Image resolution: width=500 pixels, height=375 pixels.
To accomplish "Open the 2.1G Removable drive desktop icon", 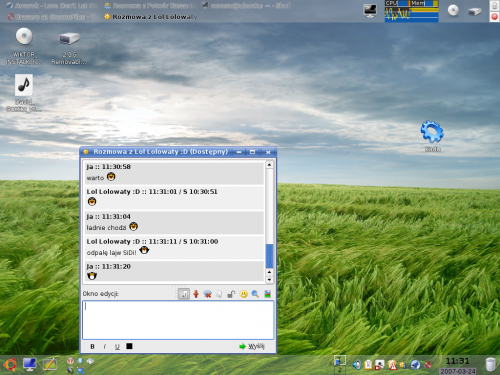I will pyautogui.click(x=69, y=48).
